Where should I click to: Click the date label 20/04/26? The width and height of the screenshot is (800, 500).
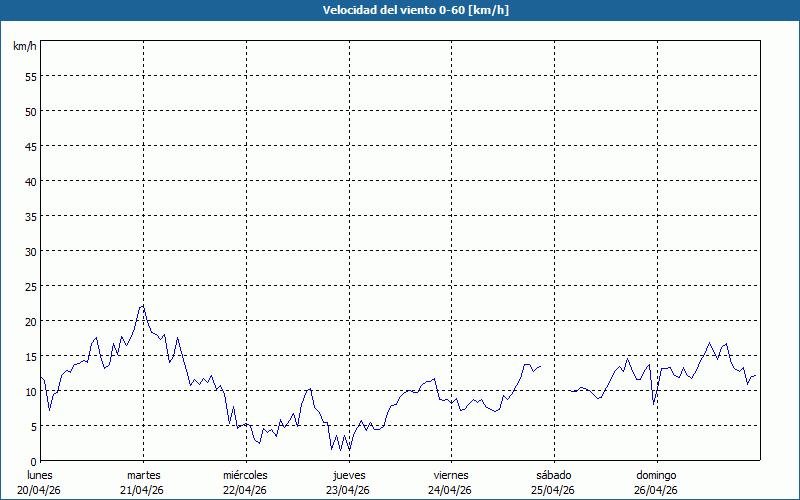click(40, 490)
